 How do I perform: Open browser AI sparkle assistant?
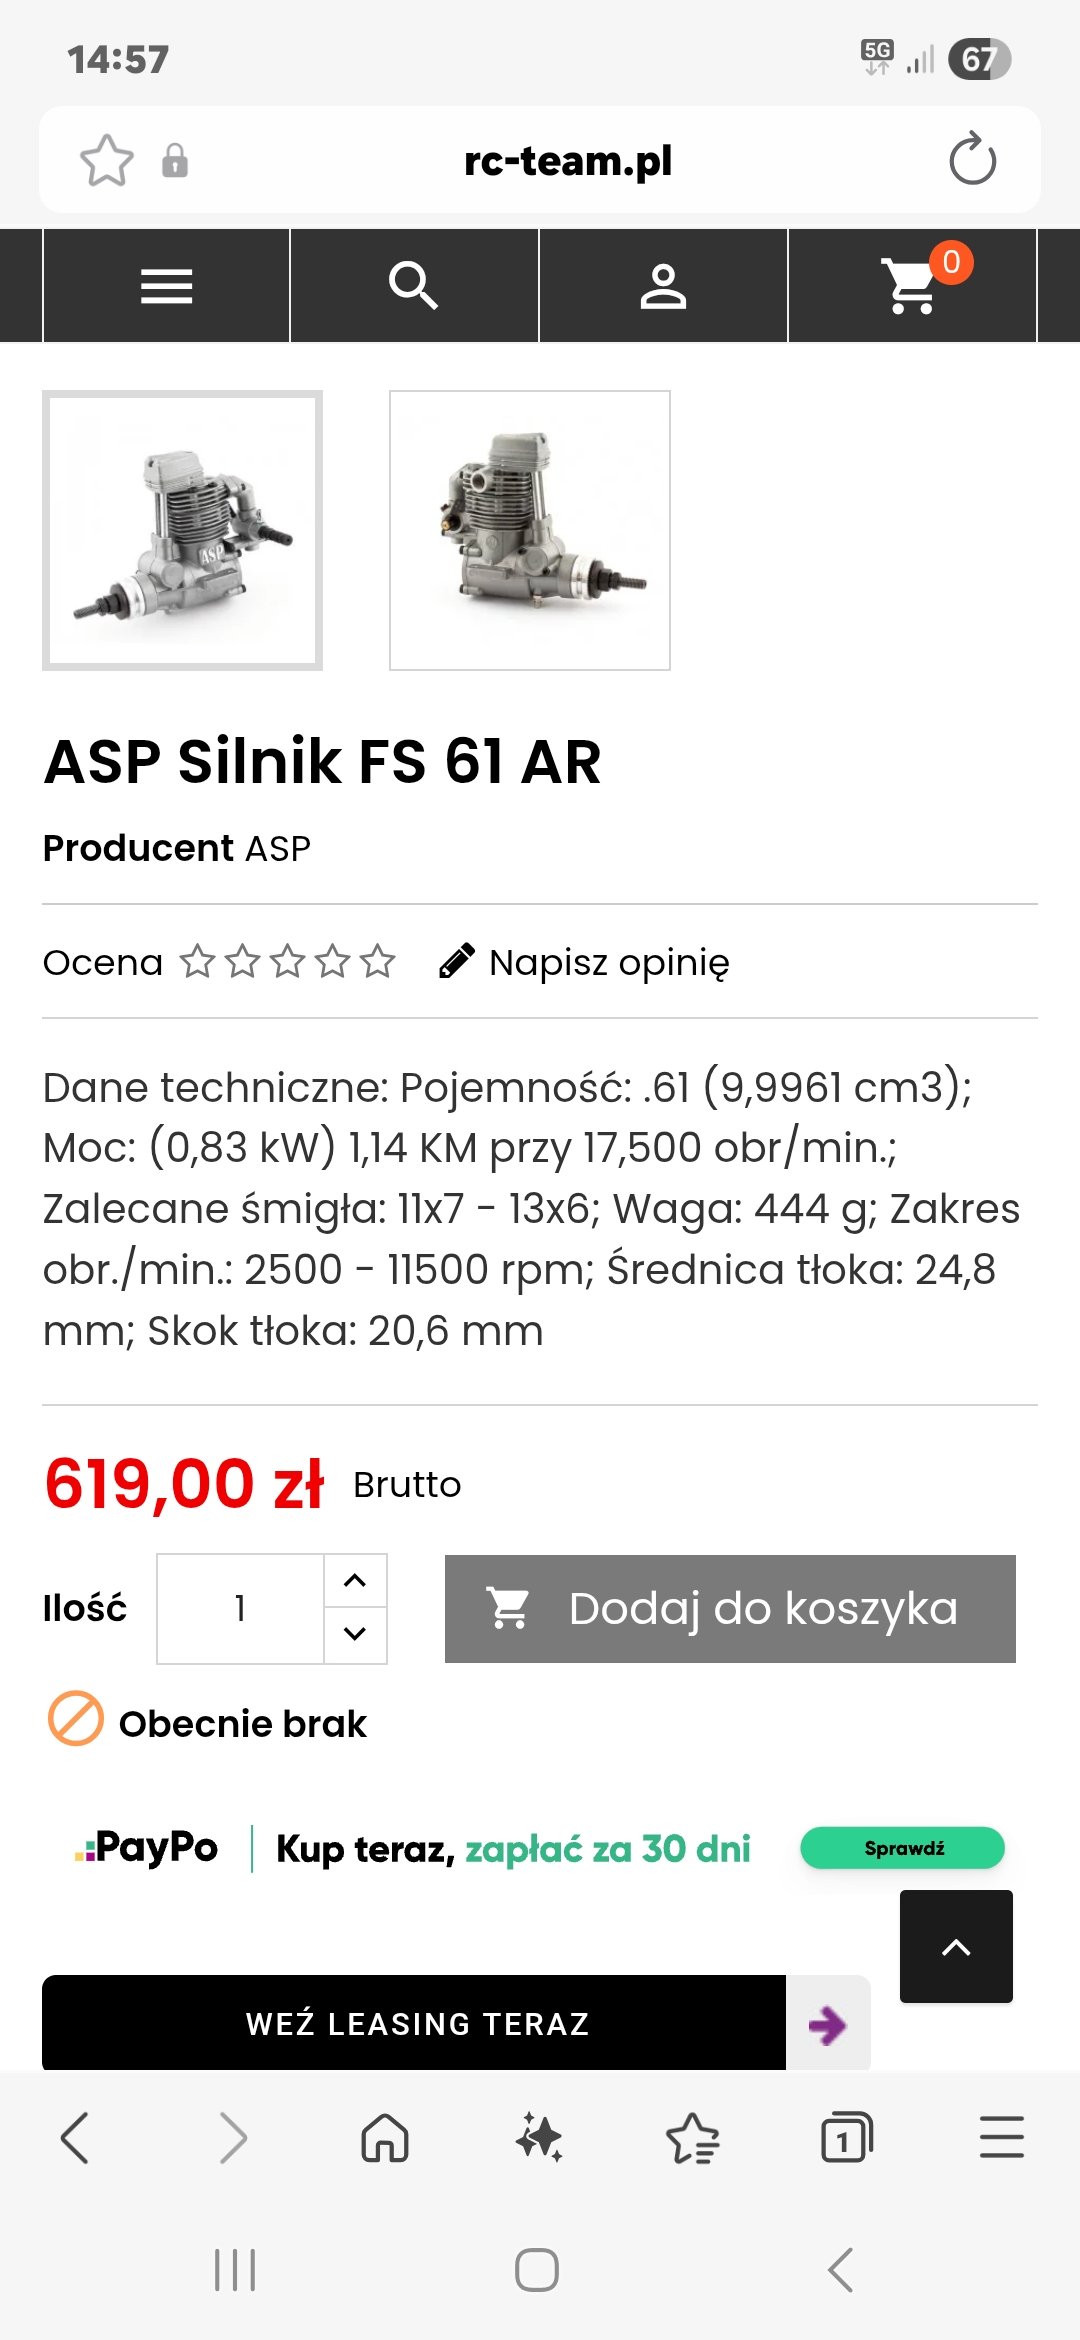coord(539,2138)
